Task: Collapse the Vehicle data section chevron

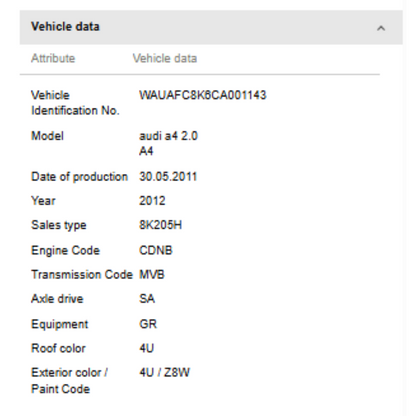Action: (381, 28)
